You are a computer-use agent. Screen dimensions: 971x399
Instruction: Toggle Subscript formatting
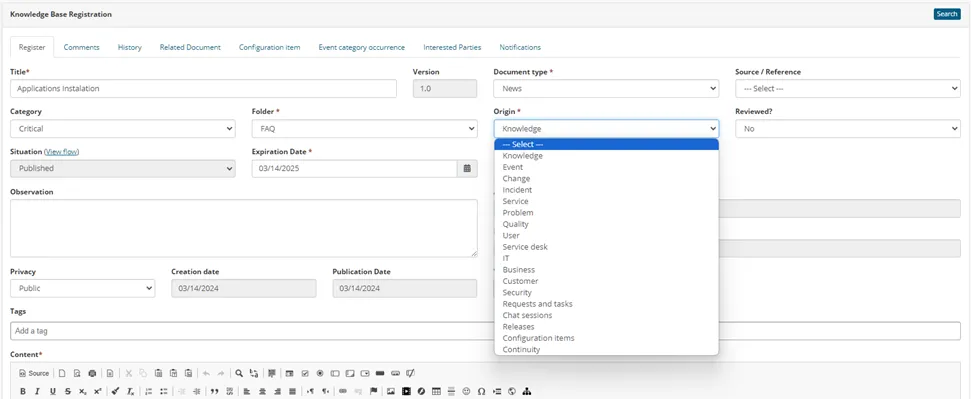click(82, 391)
